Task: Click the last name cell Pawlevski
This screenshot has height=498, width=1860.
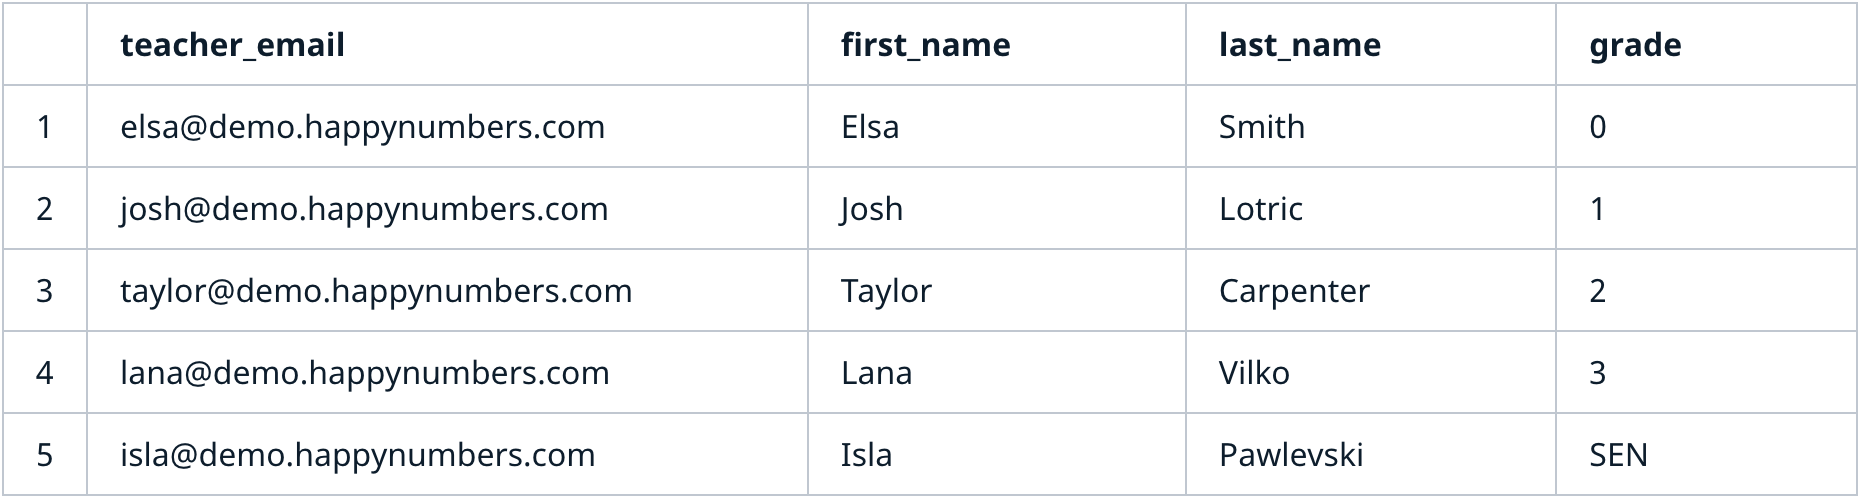Action: coord(1291,455)
